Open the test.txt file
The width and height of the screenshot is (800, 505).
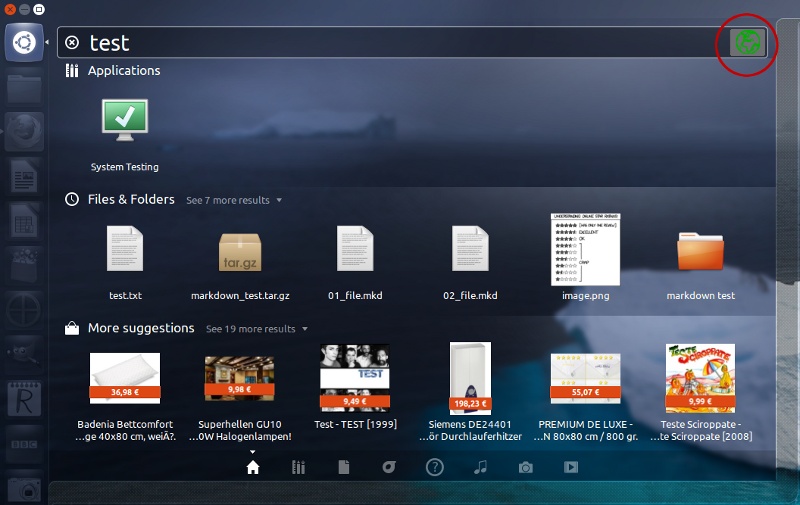[x=125, y=250]
